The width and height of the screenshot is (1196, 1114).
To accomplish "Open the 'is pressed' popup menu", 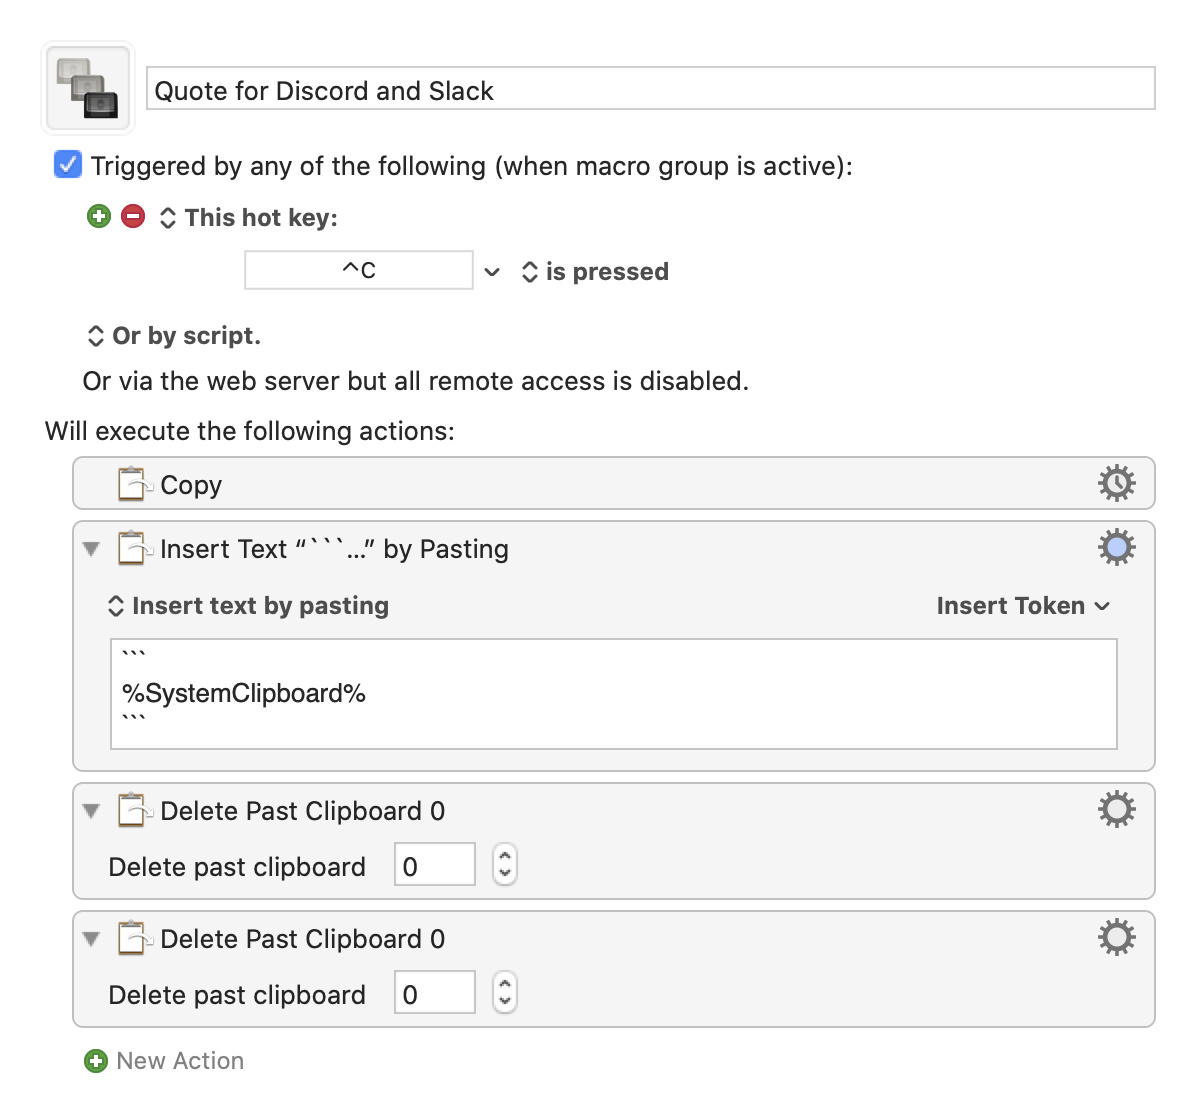I will (595, 272).
